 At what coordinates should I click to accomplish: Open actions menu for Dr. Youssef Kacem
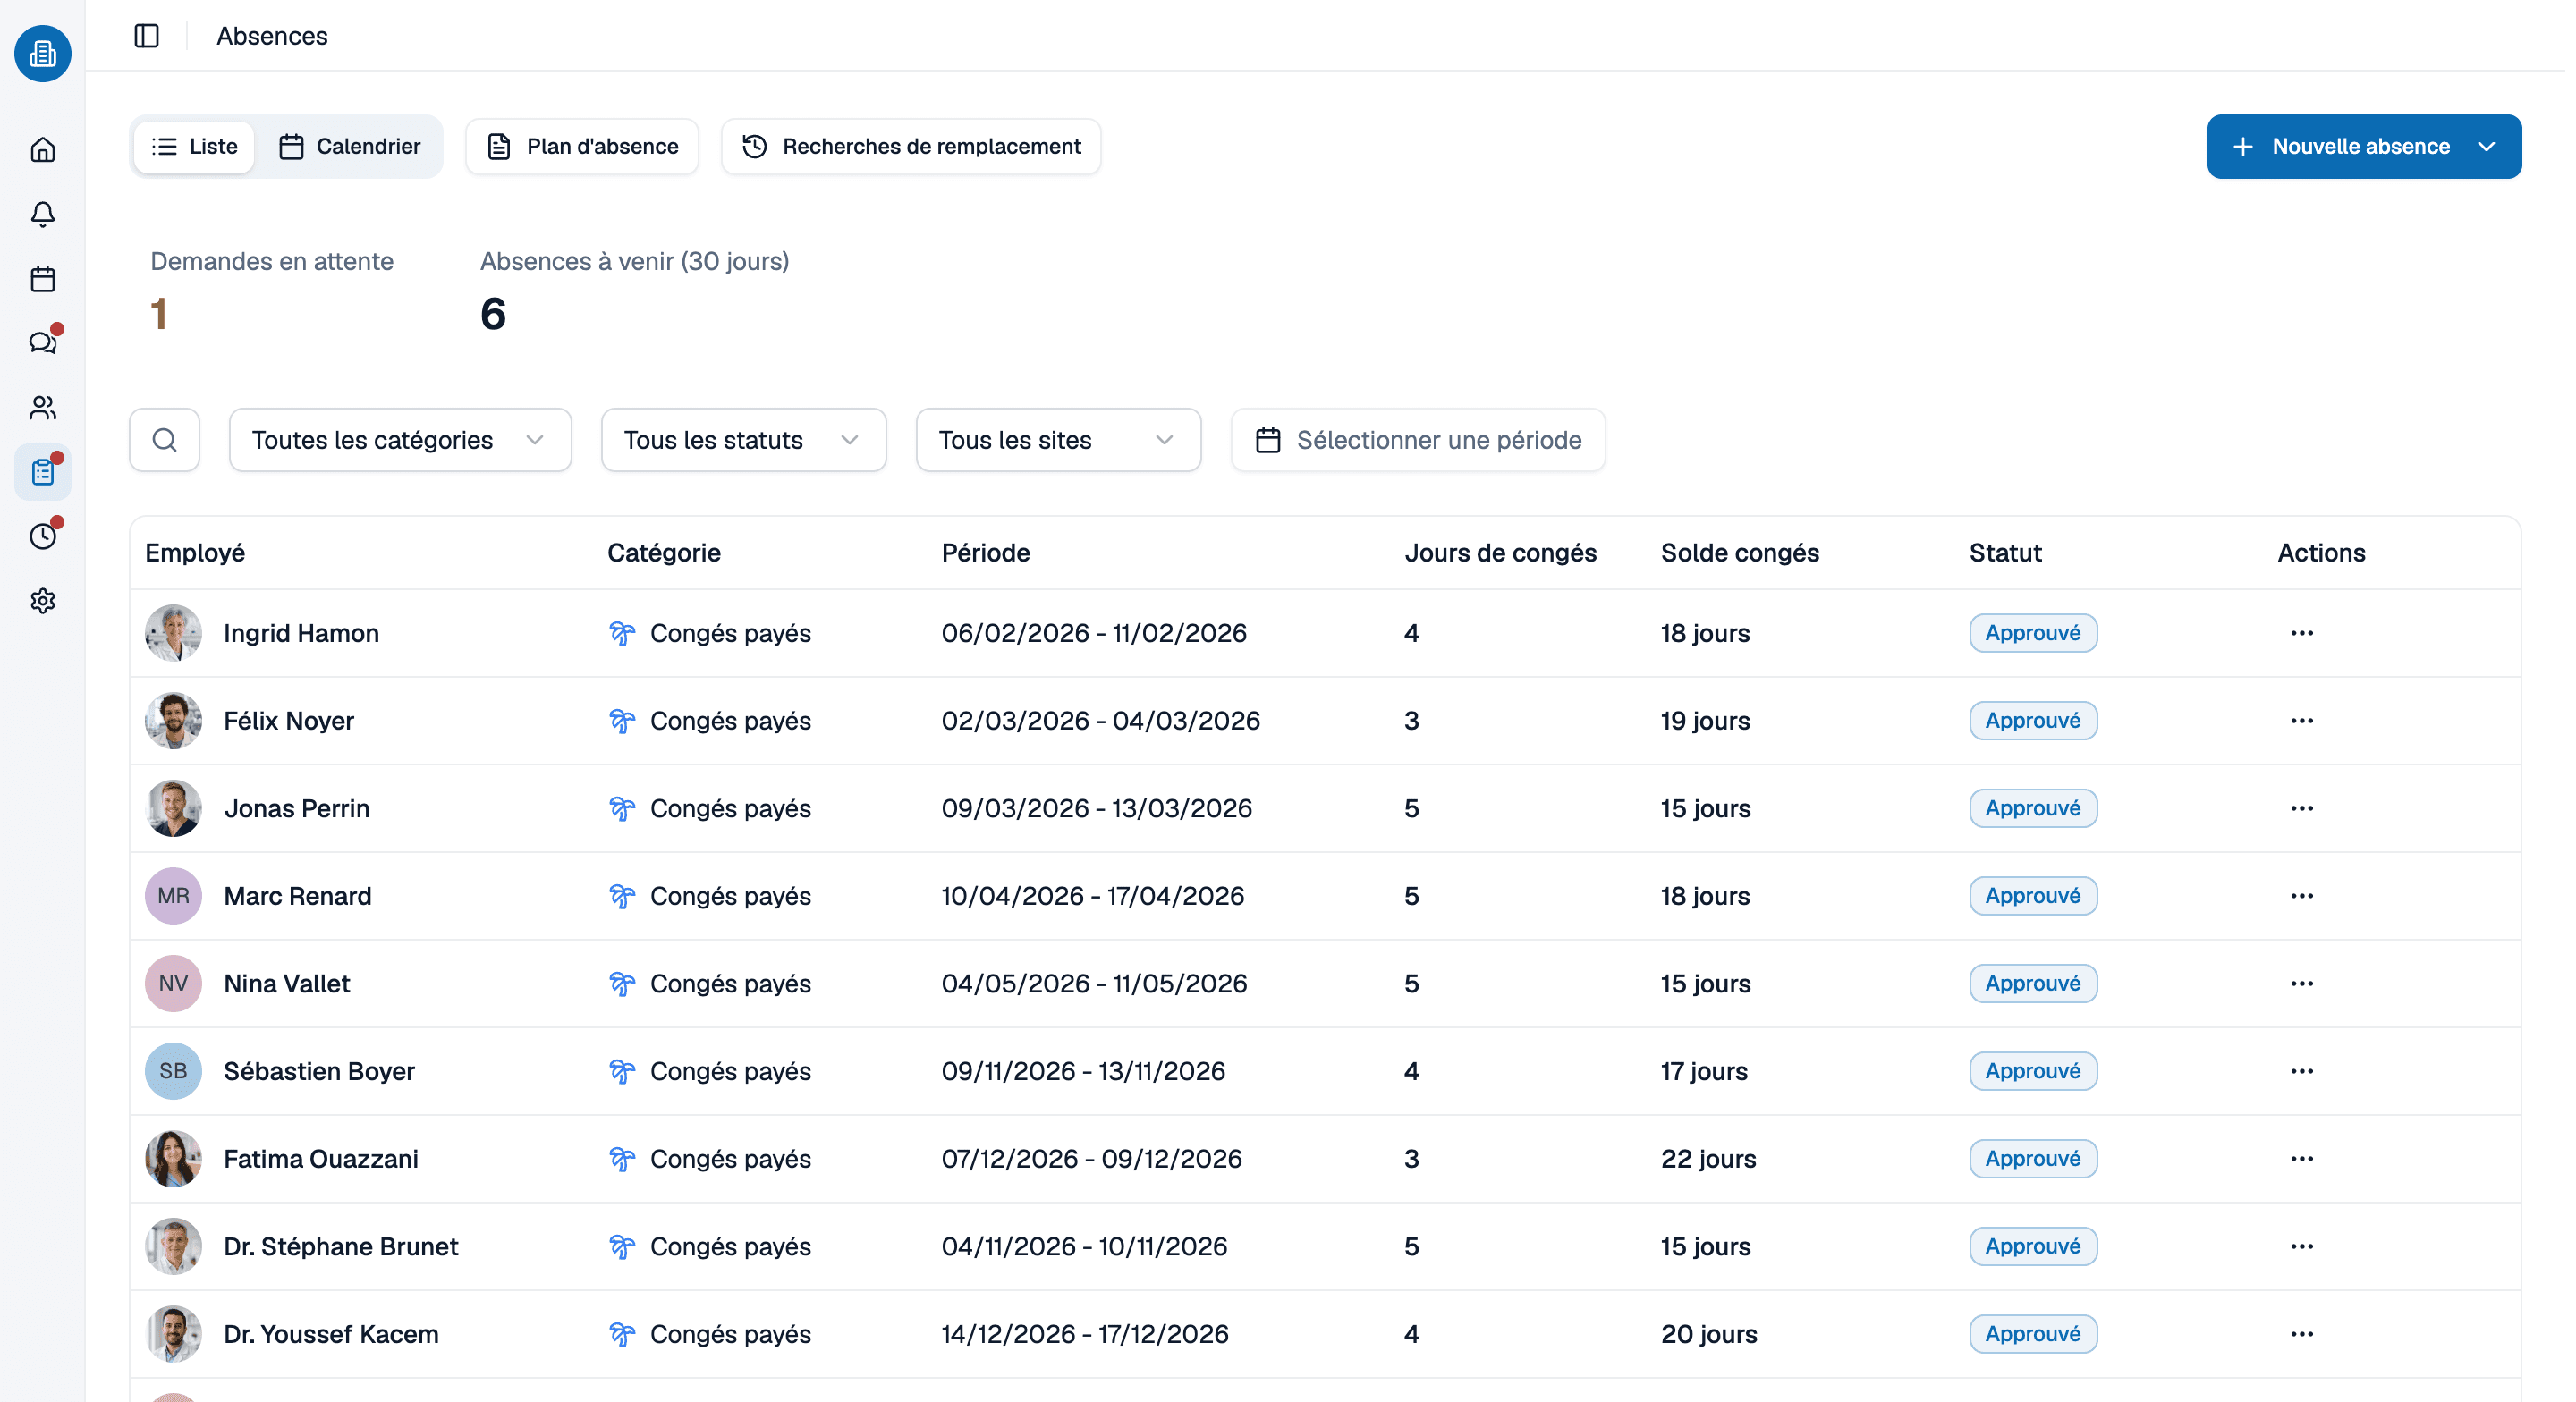click(2302, 1334)
